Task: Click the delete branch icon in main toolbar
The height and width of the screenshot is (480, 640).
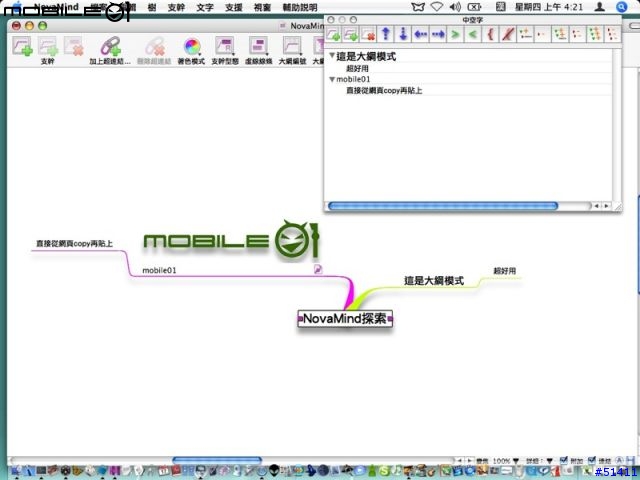Action: click(x=74, y=46)
